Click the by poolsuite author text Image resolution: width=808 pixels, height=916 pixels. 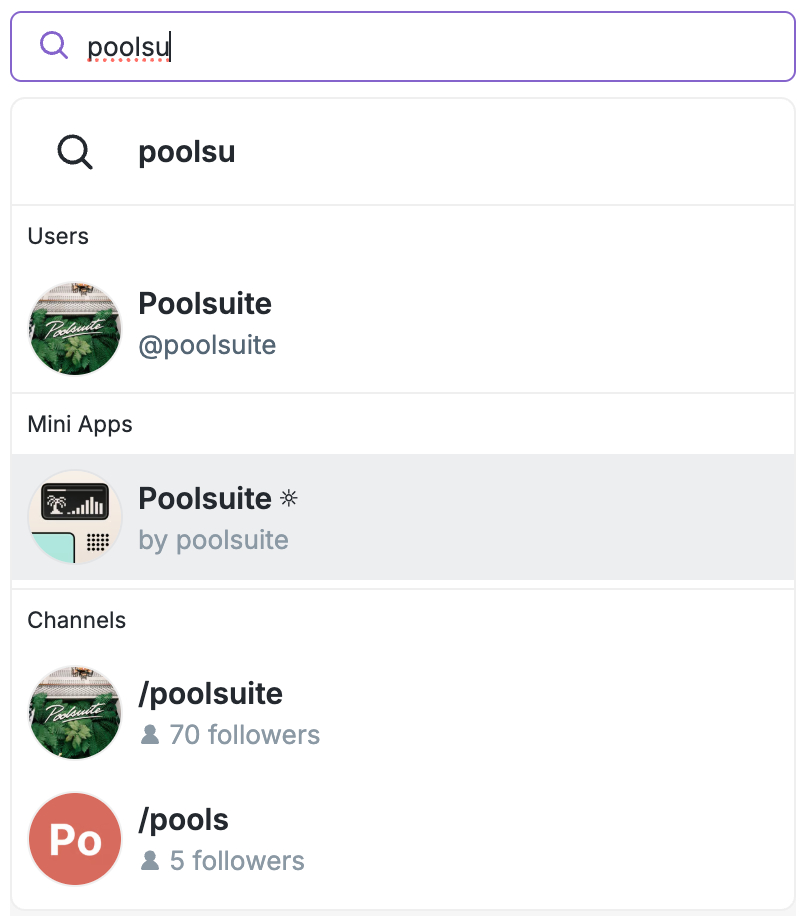213,540
